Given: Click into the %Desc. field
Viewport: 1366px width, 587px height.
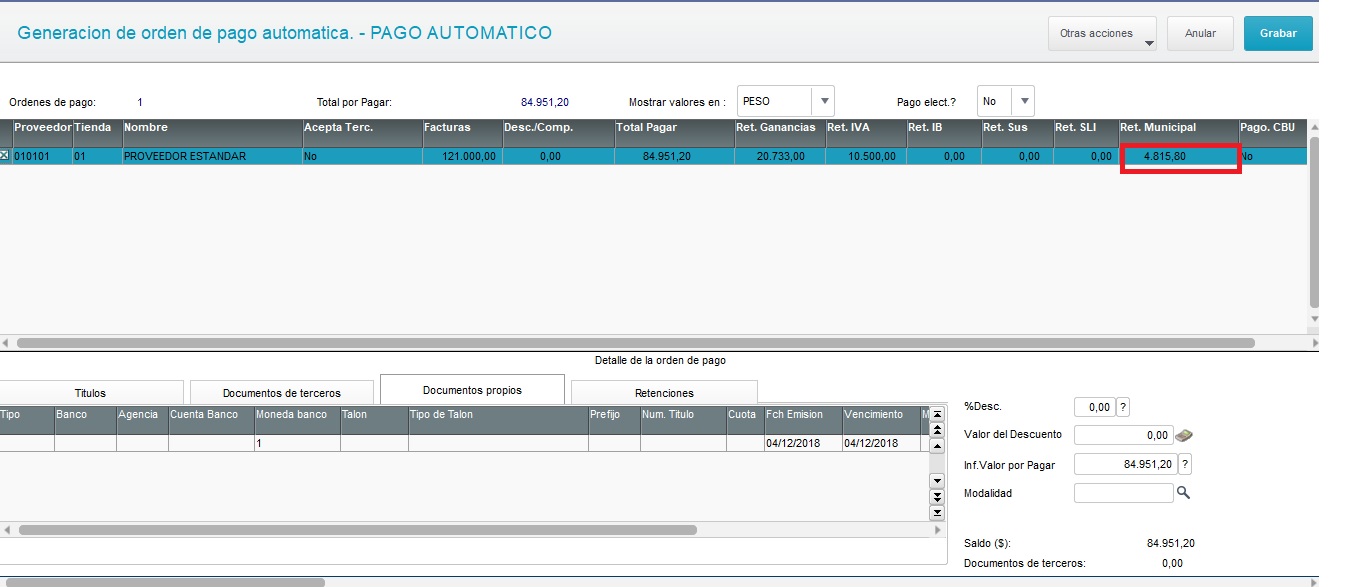Looking at the screenshot, I should coord(1094,407).
